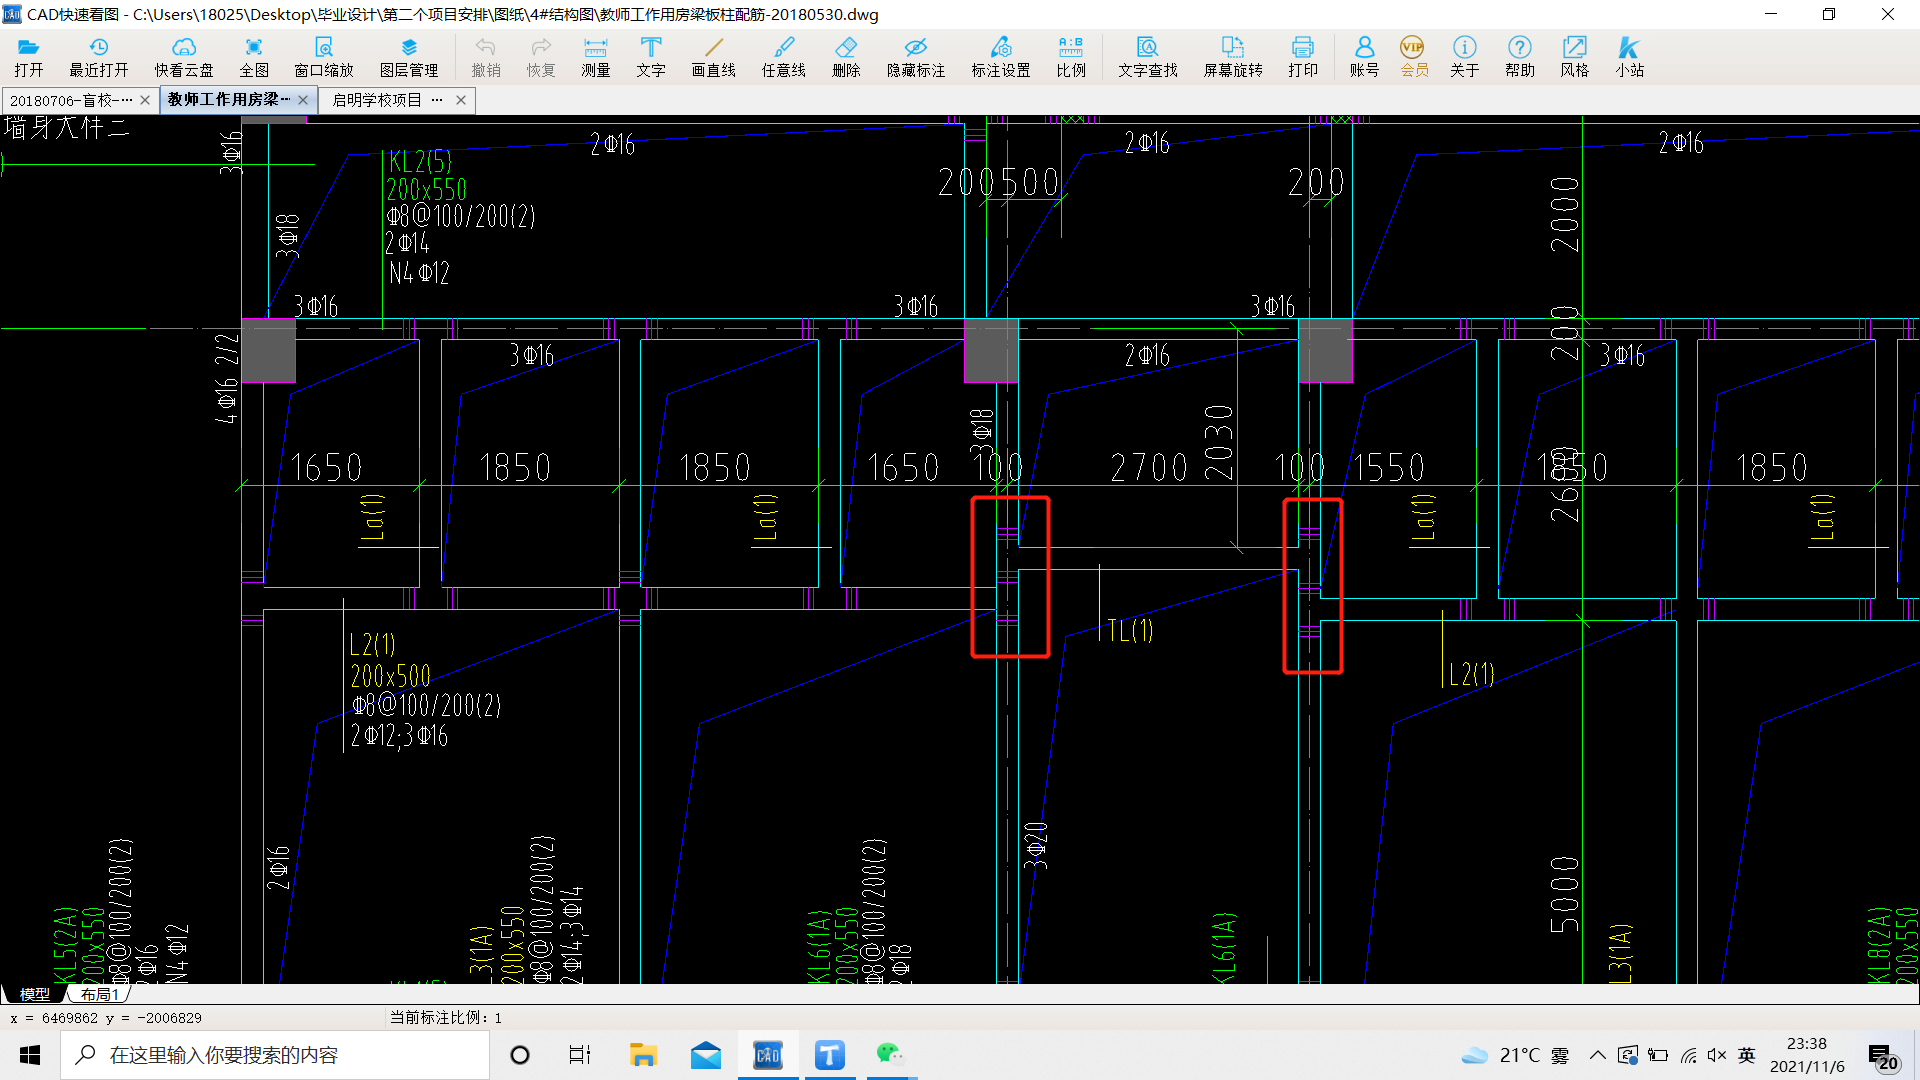Screen dimensions: 1920x1080
Task: Click weather widget 21°C 雾
Action: (x=1516, y=1055)
